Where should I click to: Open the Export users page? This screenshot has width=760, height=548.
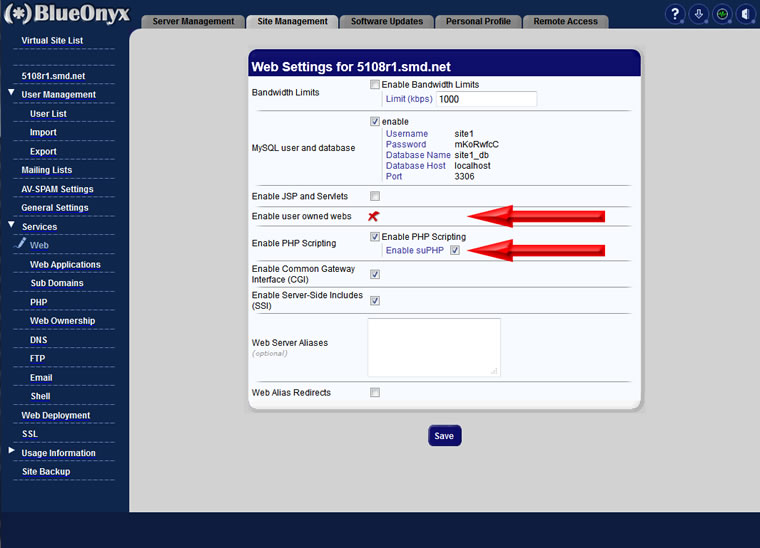click(x=43, y=152)
